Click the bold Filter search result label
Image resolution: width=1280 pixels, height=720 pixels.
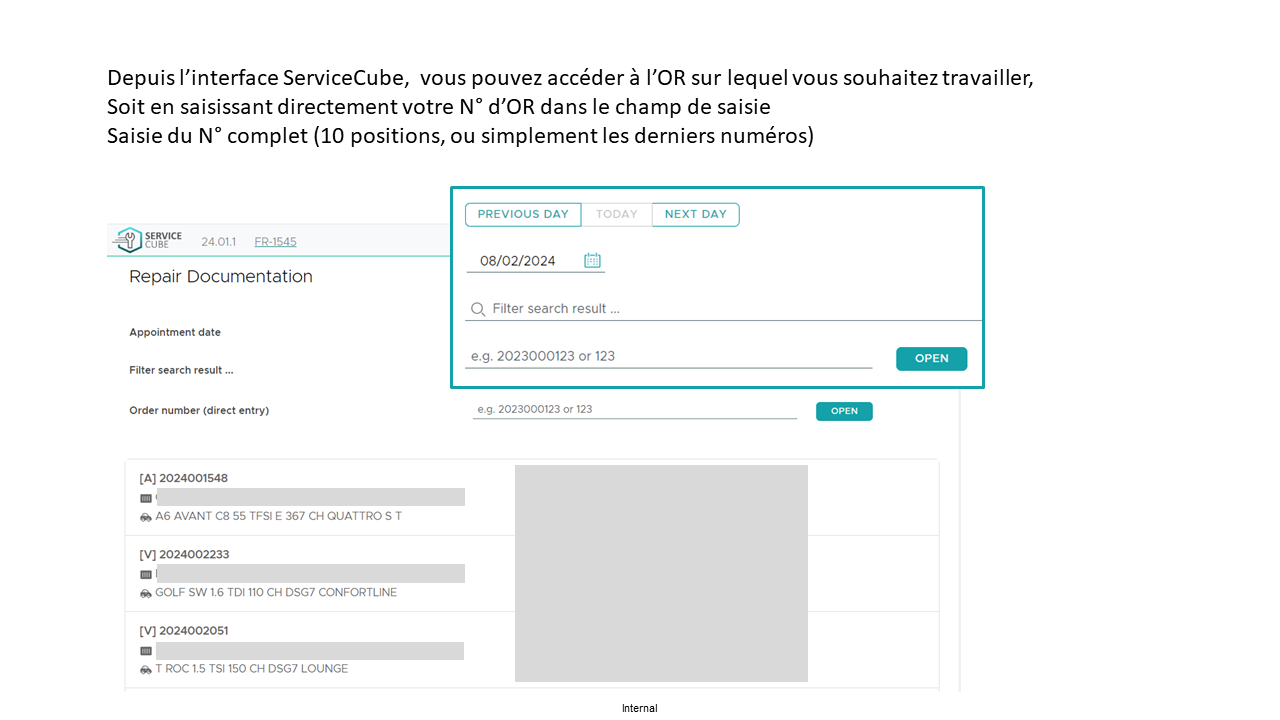[x=181, y=370]
